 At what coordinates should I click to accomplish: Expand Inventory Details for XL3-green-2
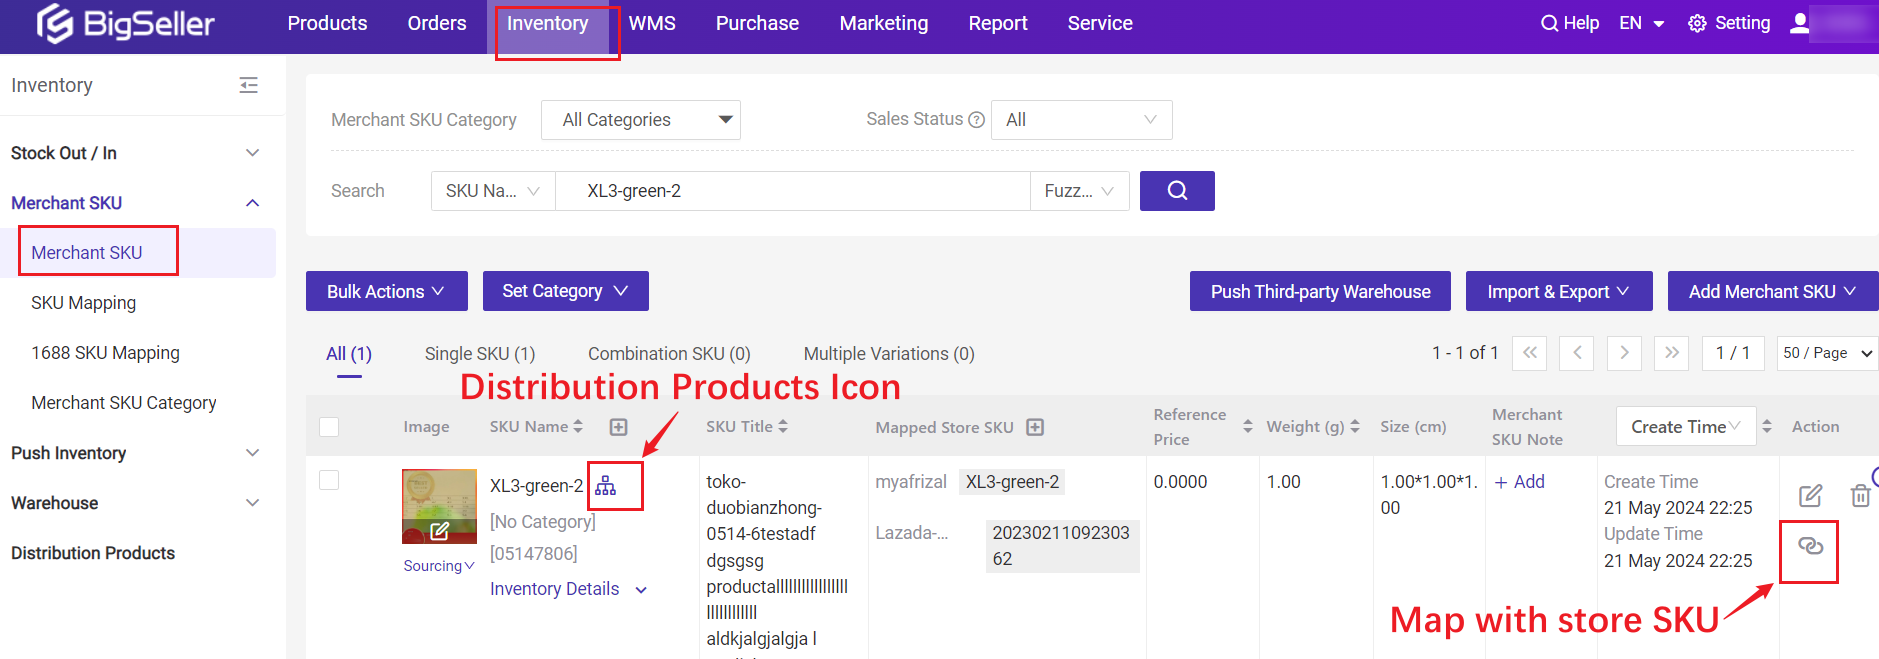coord(568,589)
